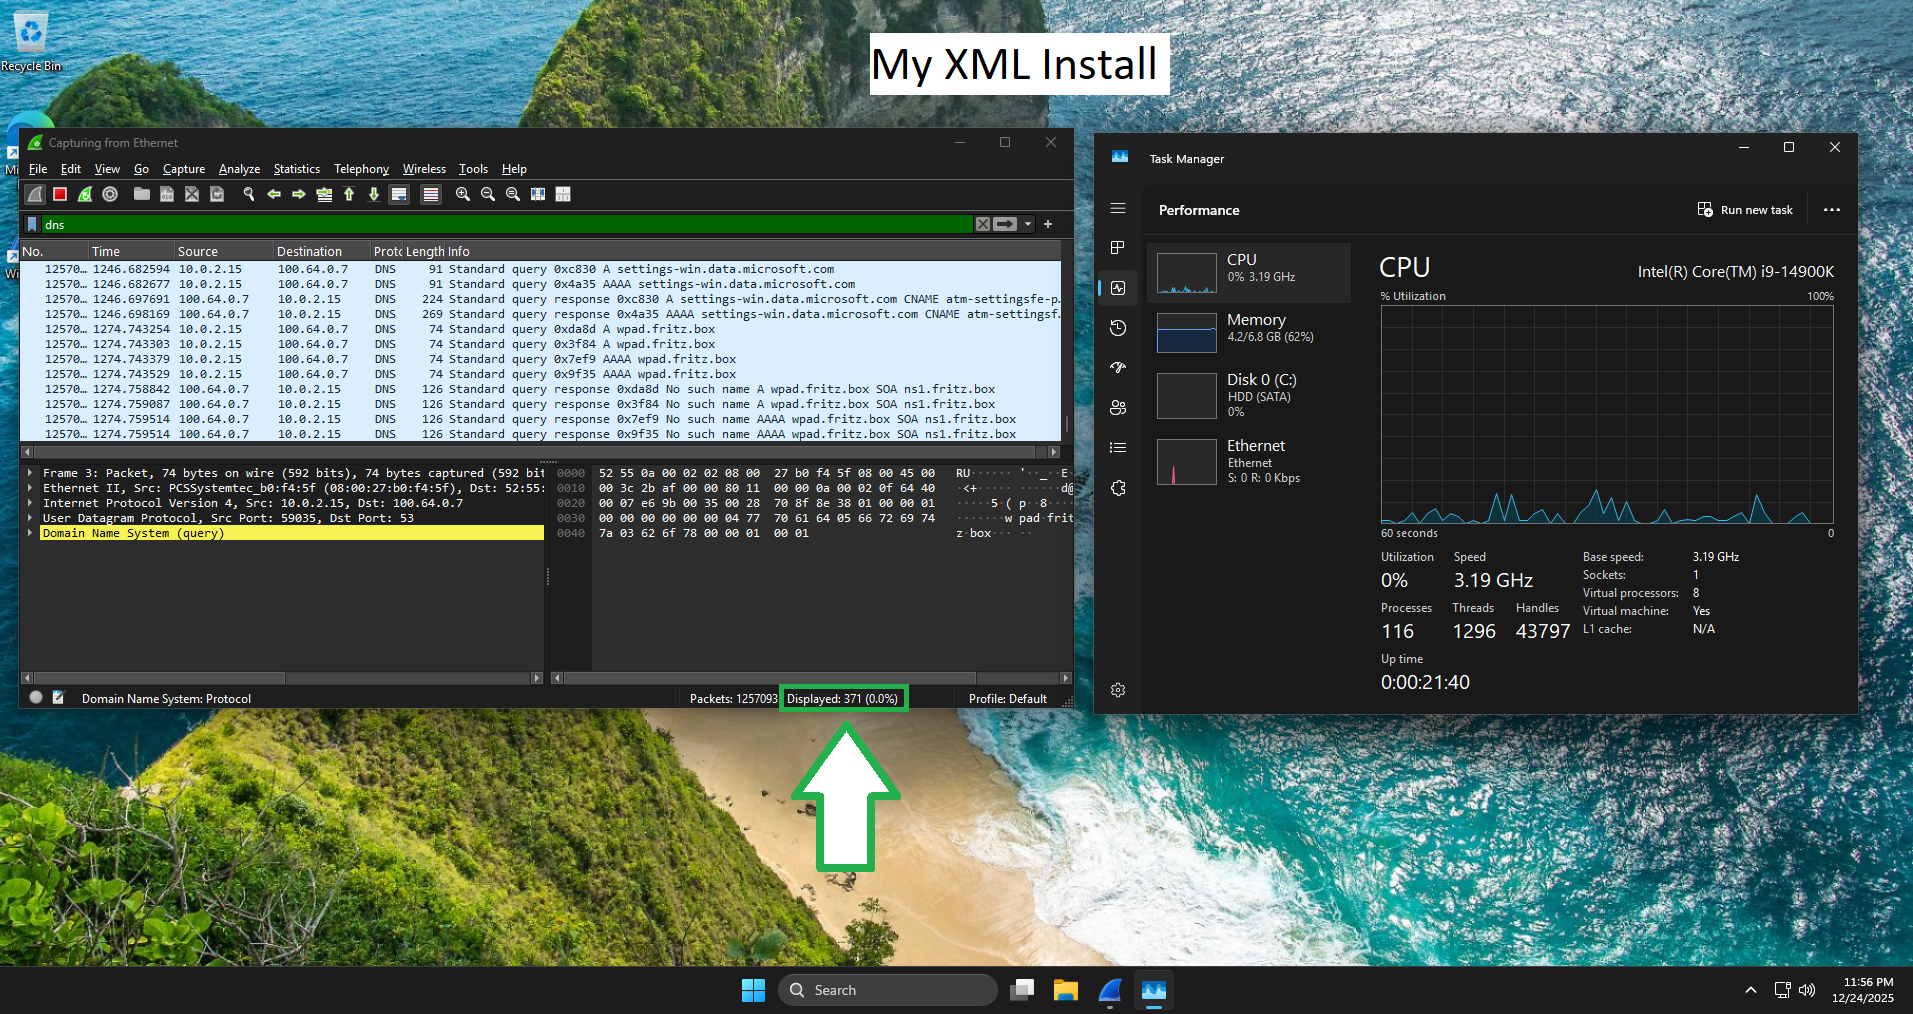Click the dns display filter field
Screen dimensions: 1913x1014
tap(500, 224)
